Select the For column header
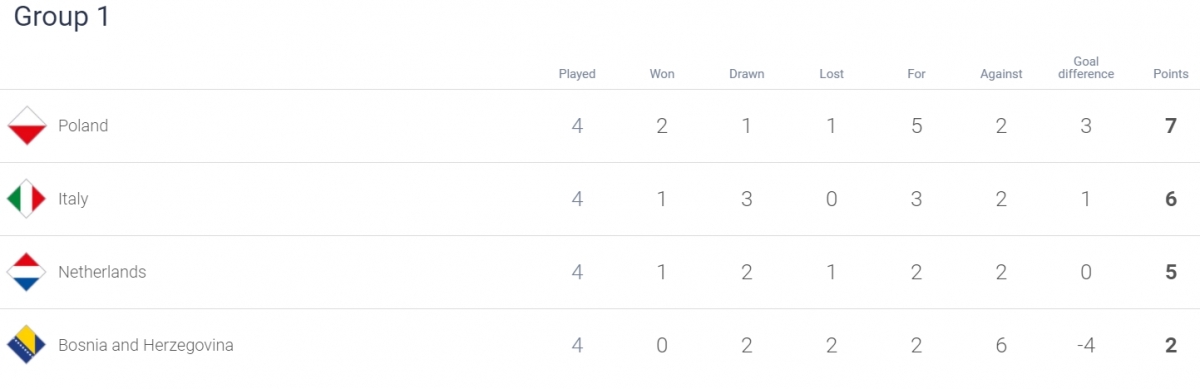This screenshot has width=1200, height=389. pos(917,74)
